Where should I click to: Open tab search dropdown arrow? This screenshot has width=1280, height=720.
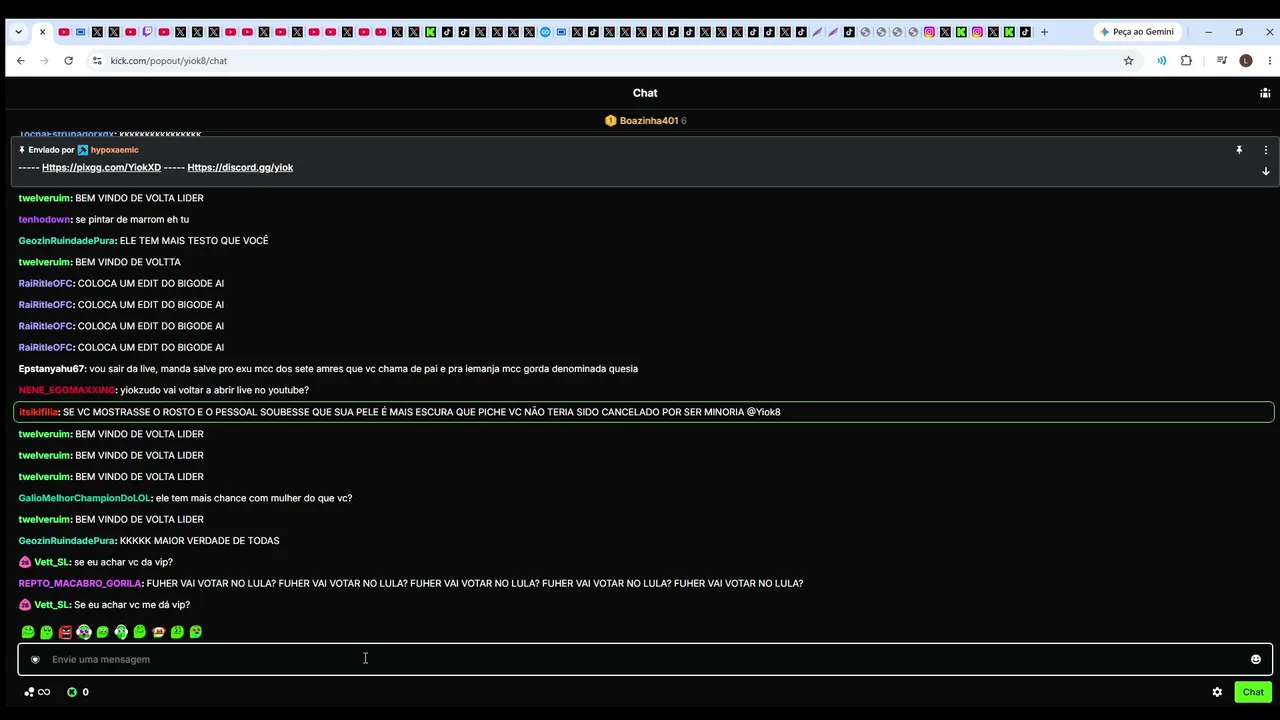[x=18, y=32]
